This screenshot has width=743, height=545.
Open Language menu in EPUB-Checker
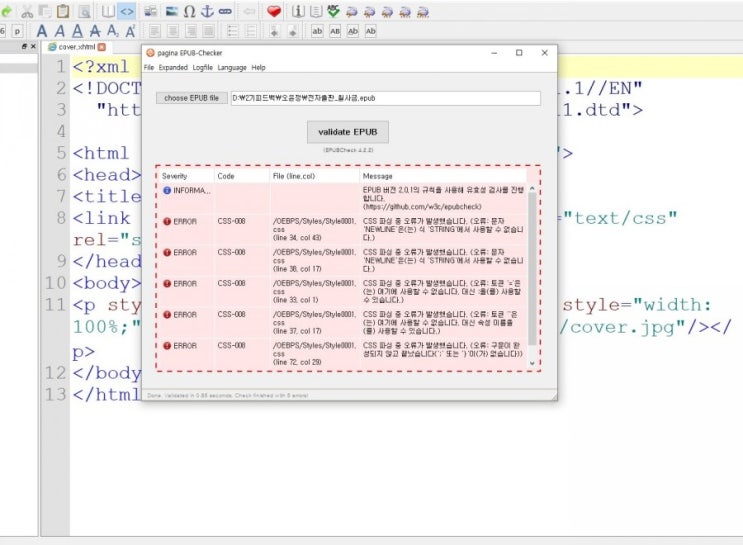point(232,67)
